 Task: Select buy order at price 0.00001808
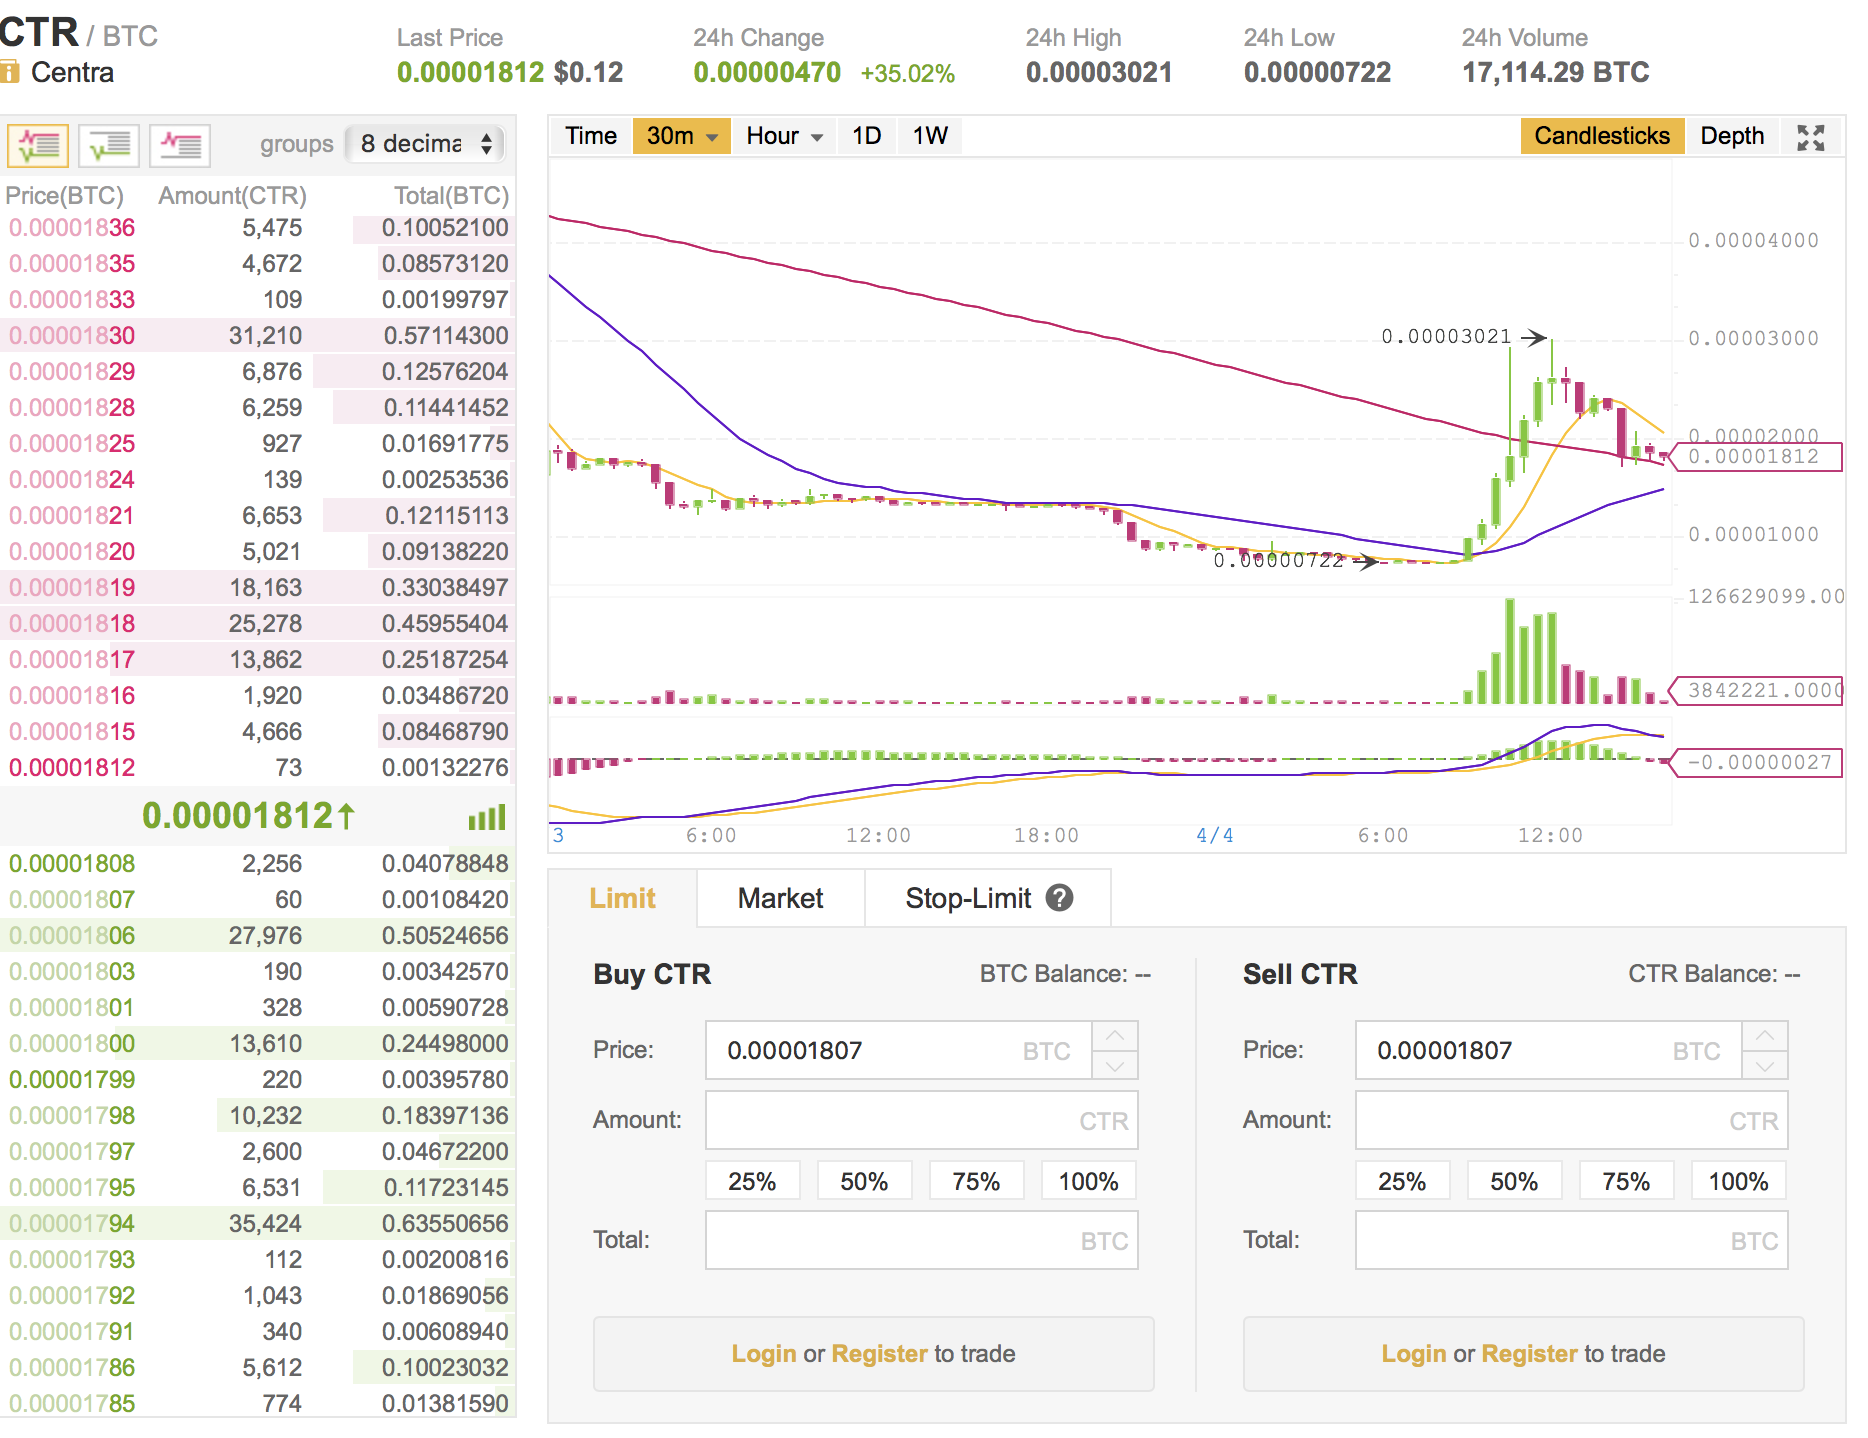(258, 864)
